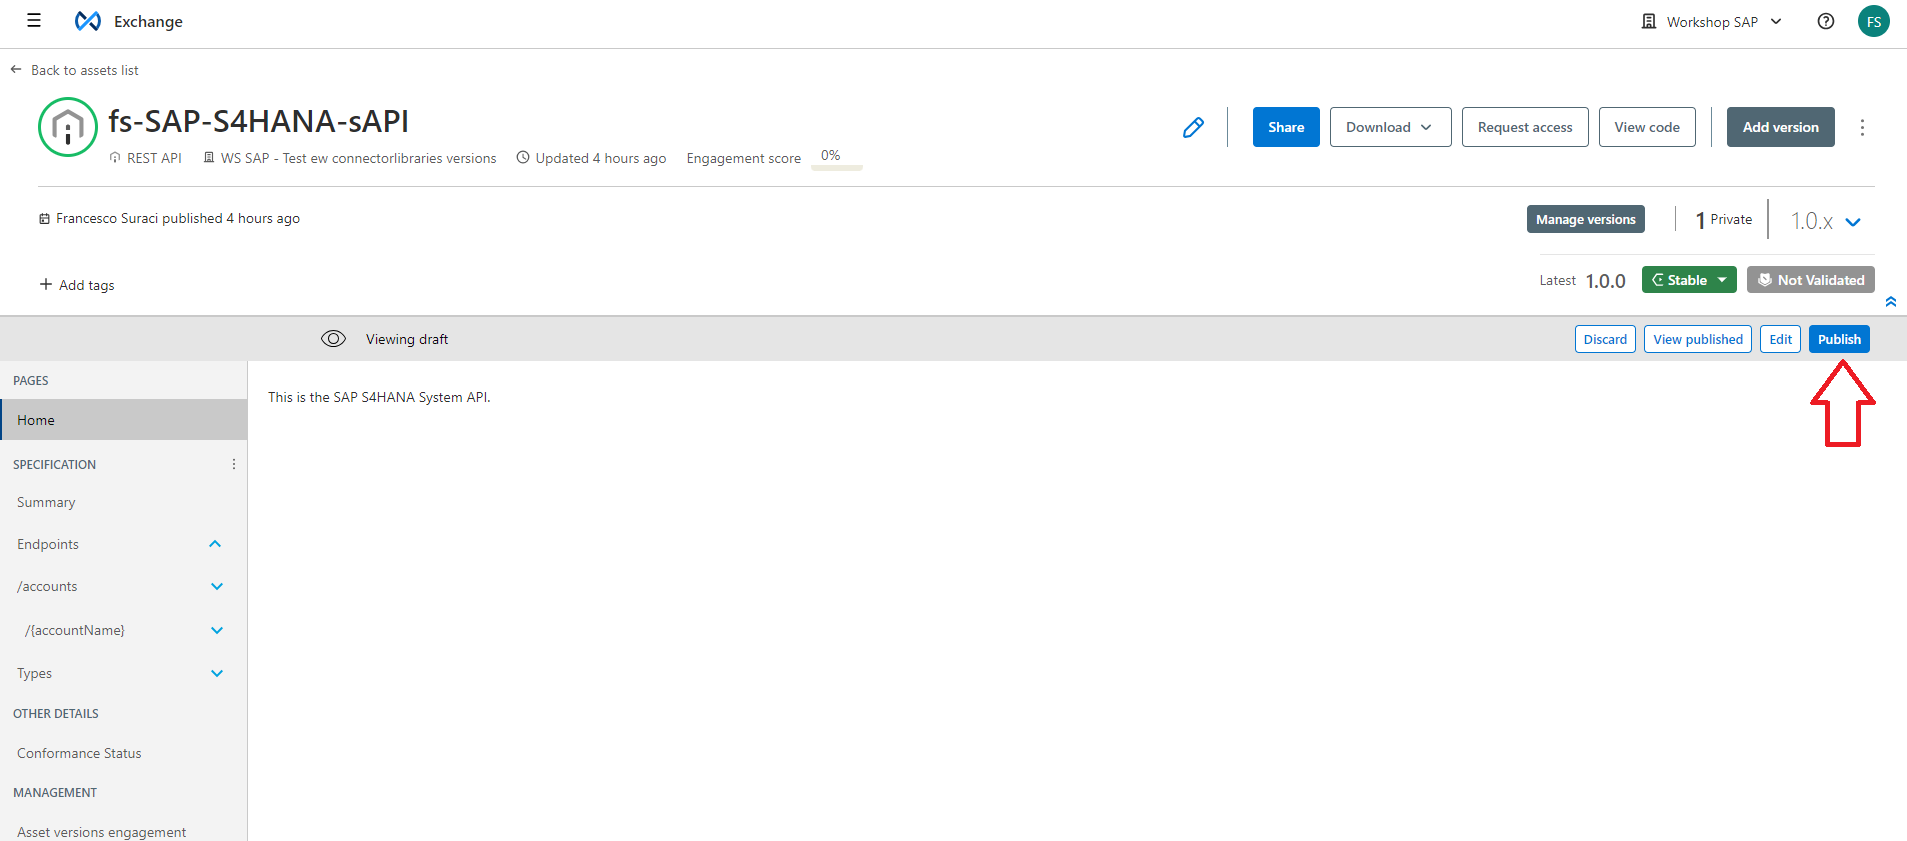The width and height of the screenshot is (1907, 841).
Task: Click the View code button
Action: coord(1647,127)
